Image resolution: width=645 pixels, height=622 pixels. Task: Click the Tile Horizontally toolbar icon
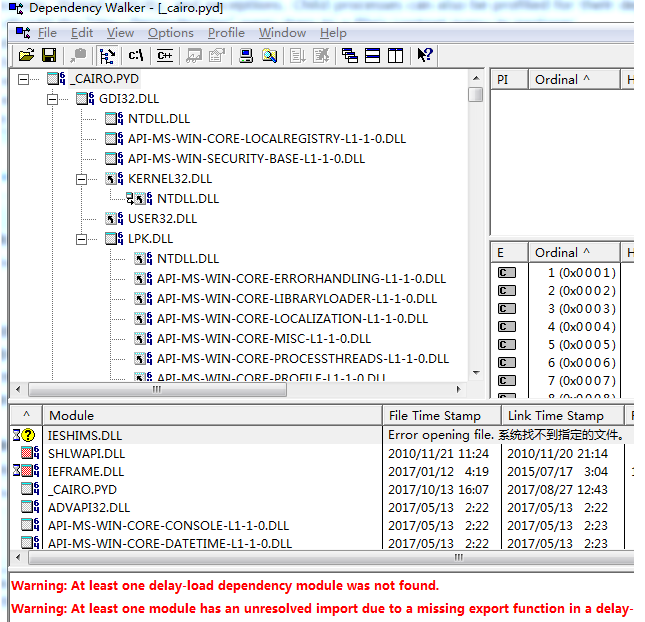click(372, 56)
